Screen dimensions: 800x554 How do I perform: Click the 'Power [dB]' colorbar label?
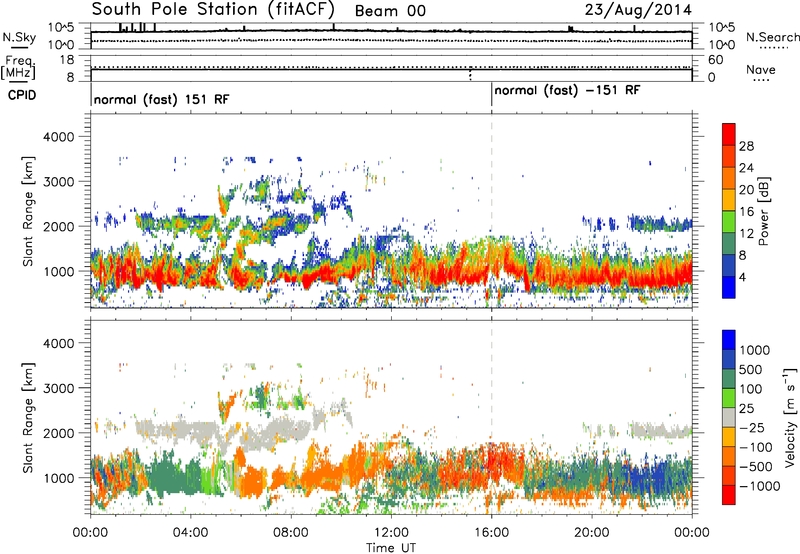pyautogui.click(x=763, y=211)
